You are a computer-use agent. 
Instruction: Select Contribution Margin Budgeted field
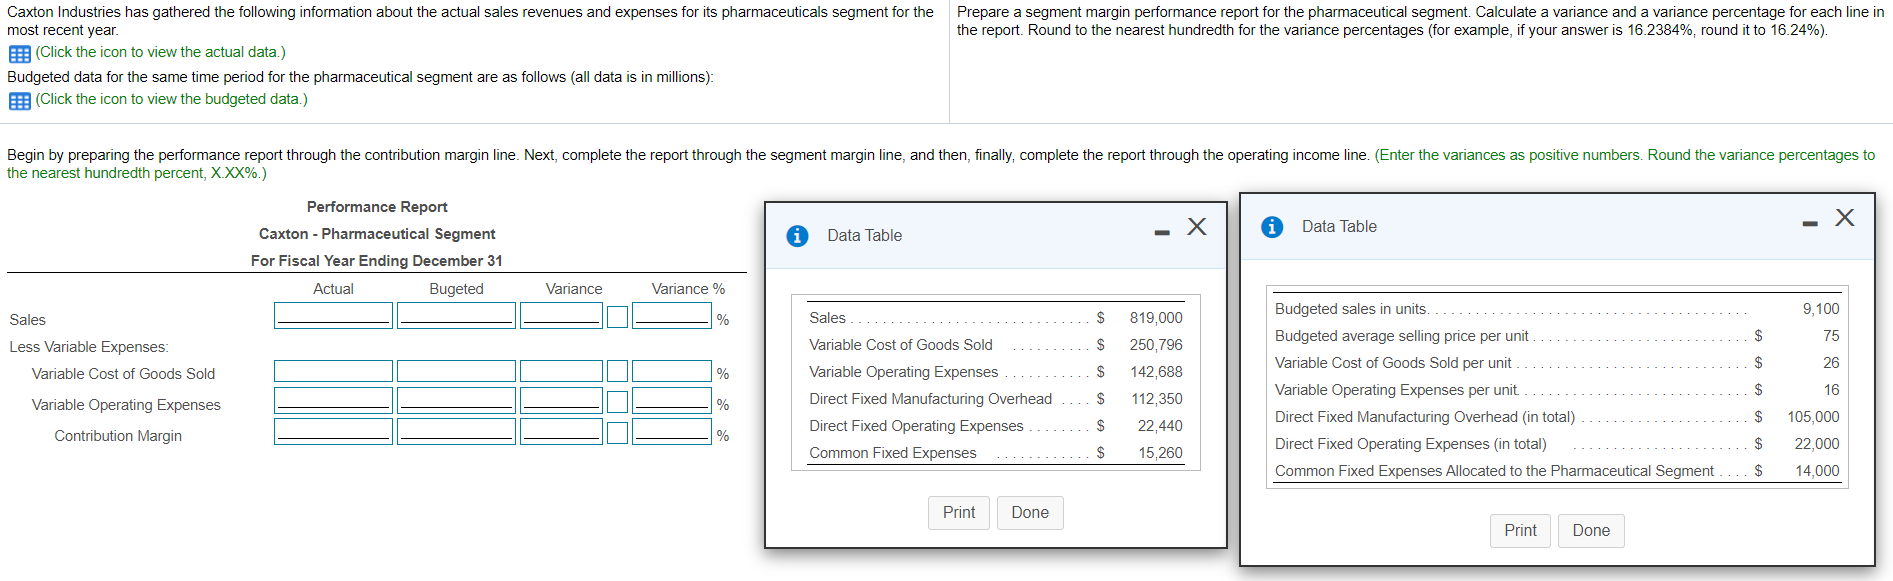[x=456, y=432]
